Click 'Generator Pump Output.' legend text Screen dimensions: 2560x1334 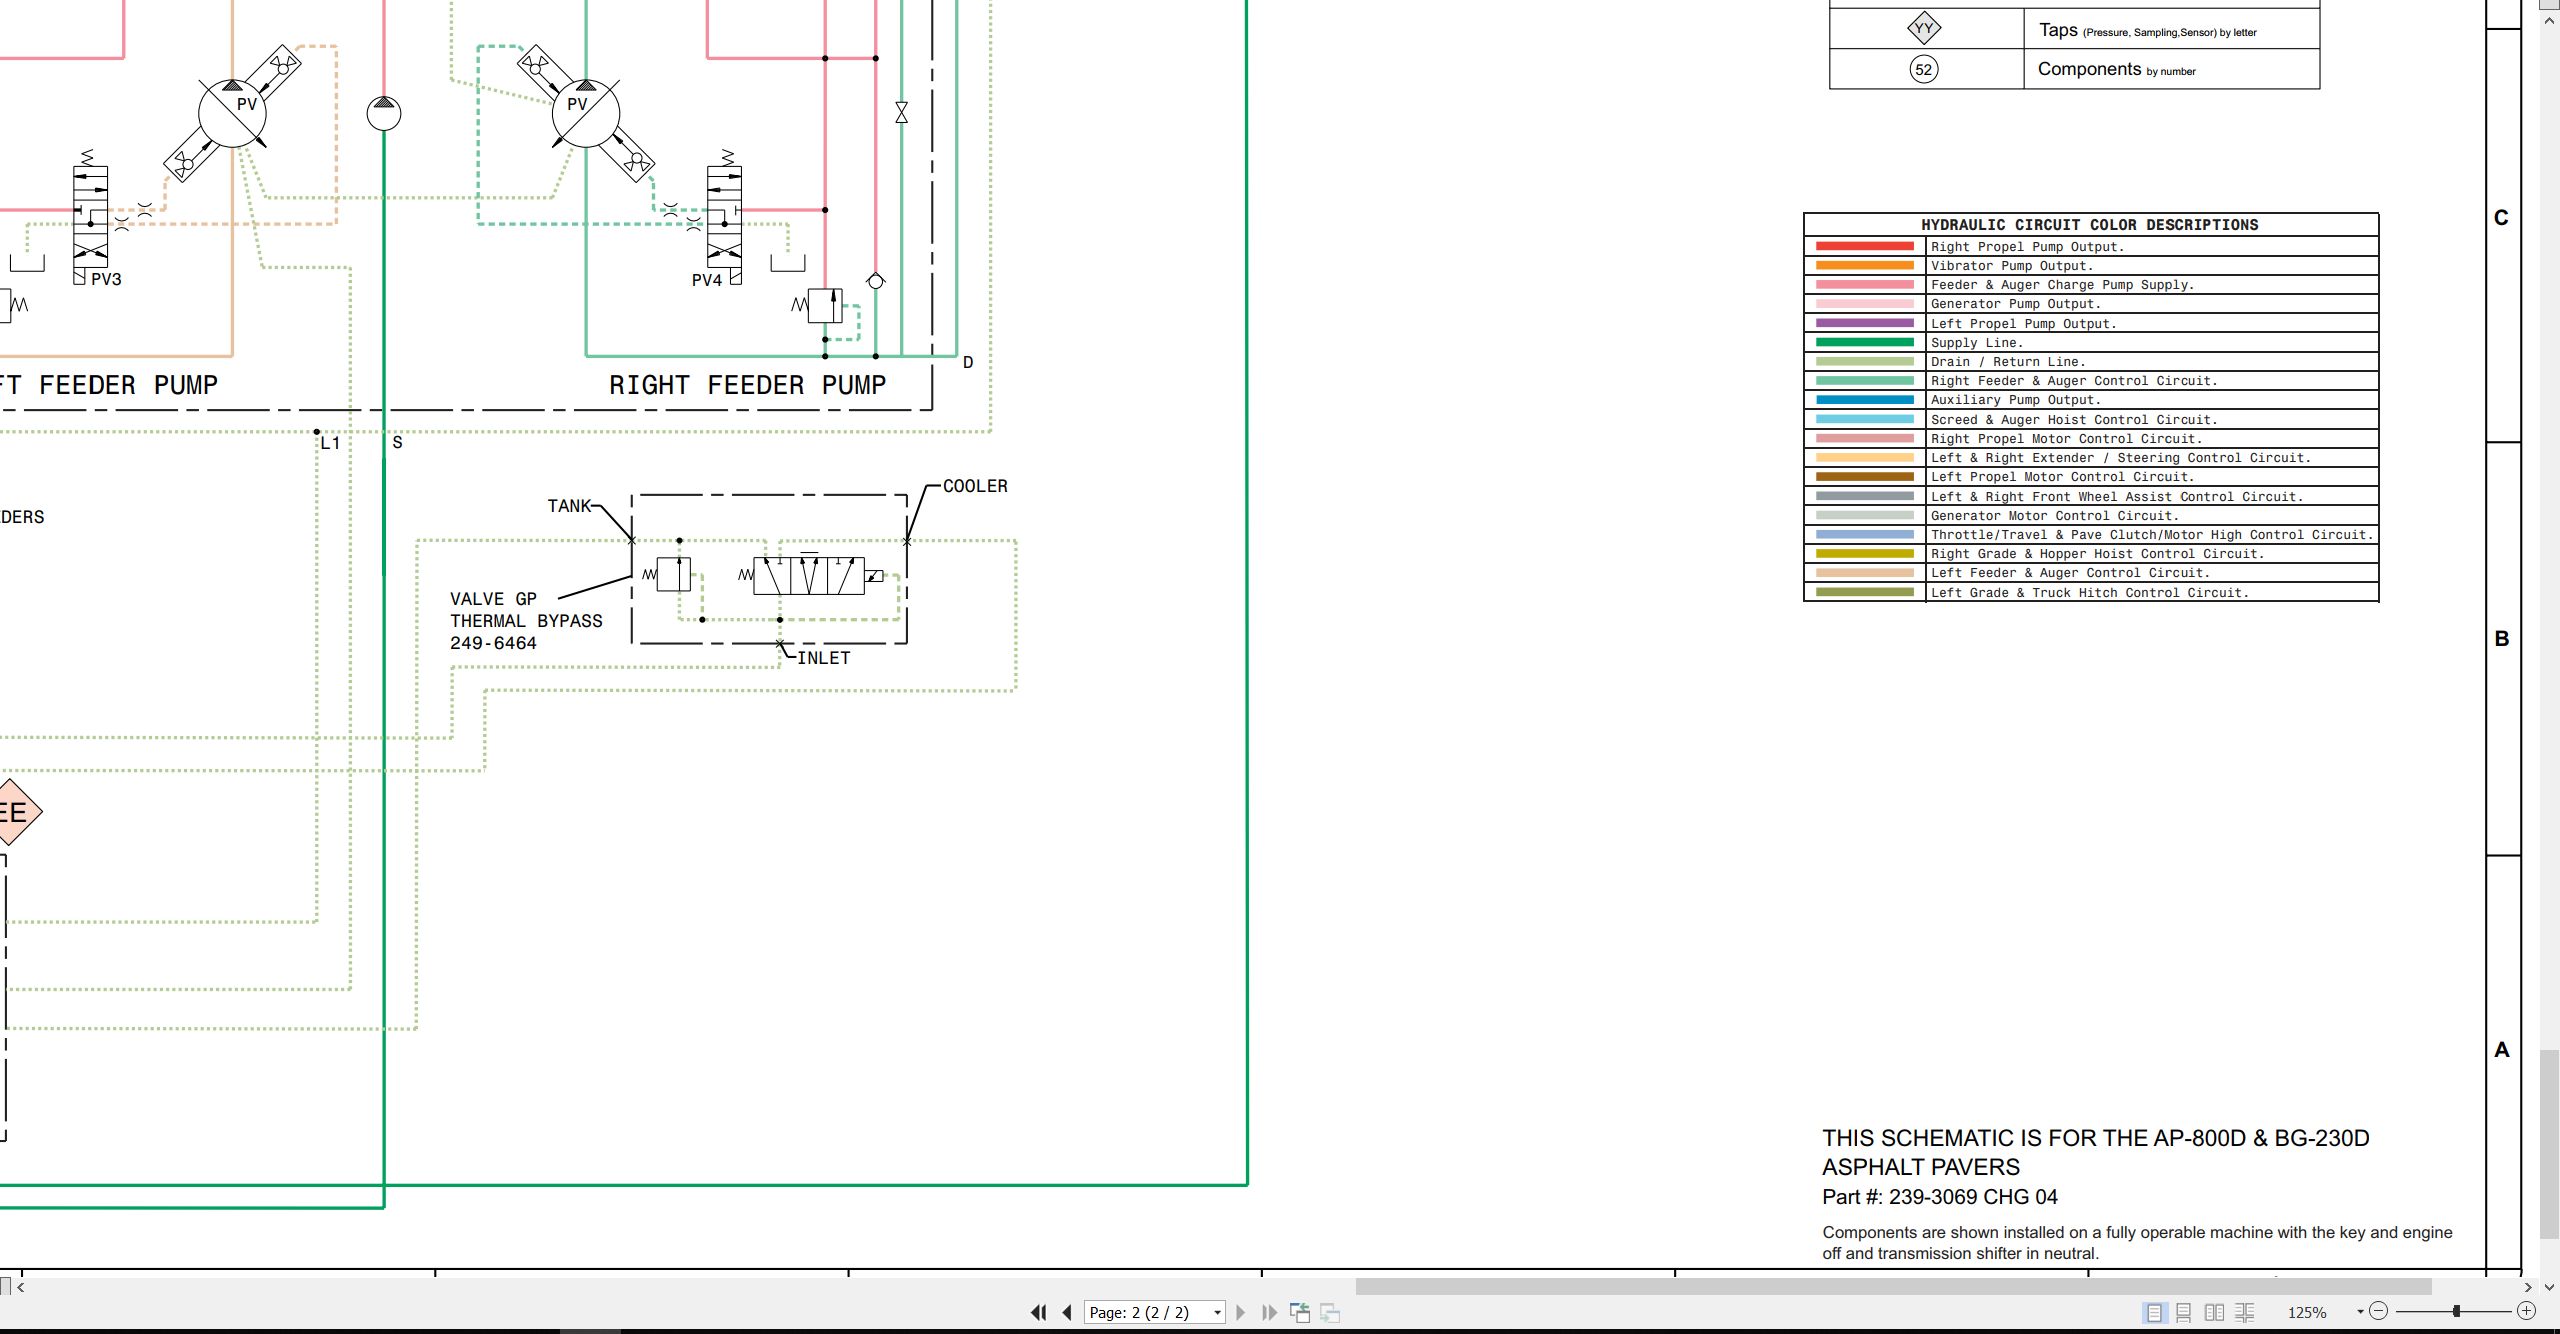[2015, 304]
